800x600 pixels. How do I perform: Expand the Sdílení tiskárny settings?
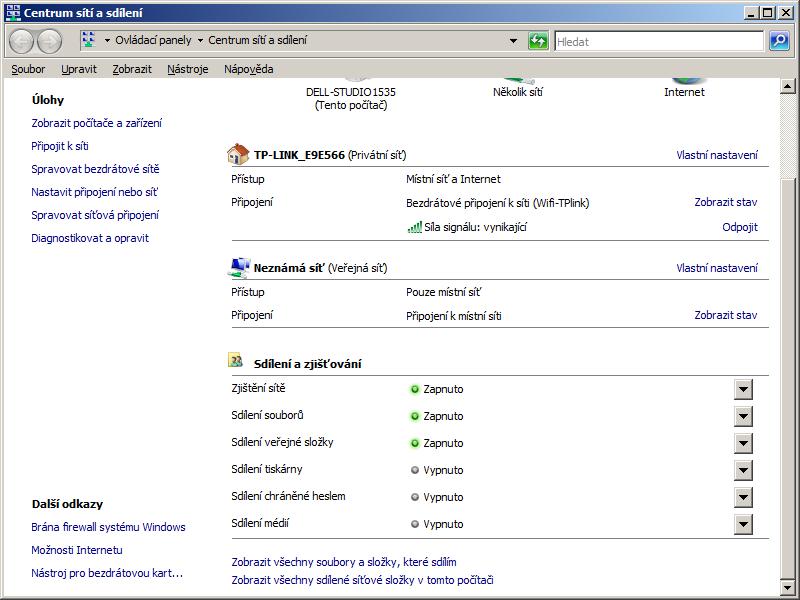tap(742, 470)
